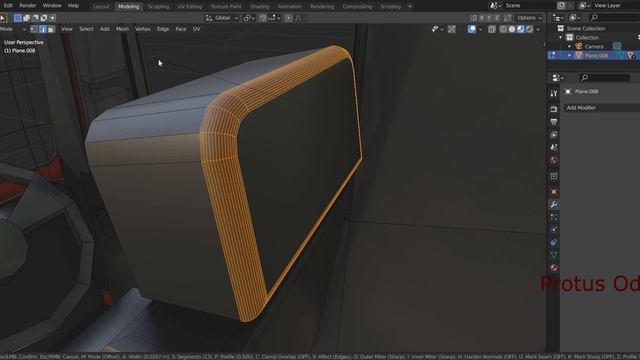Open the Render properties tab

click(x=554, y=109)
